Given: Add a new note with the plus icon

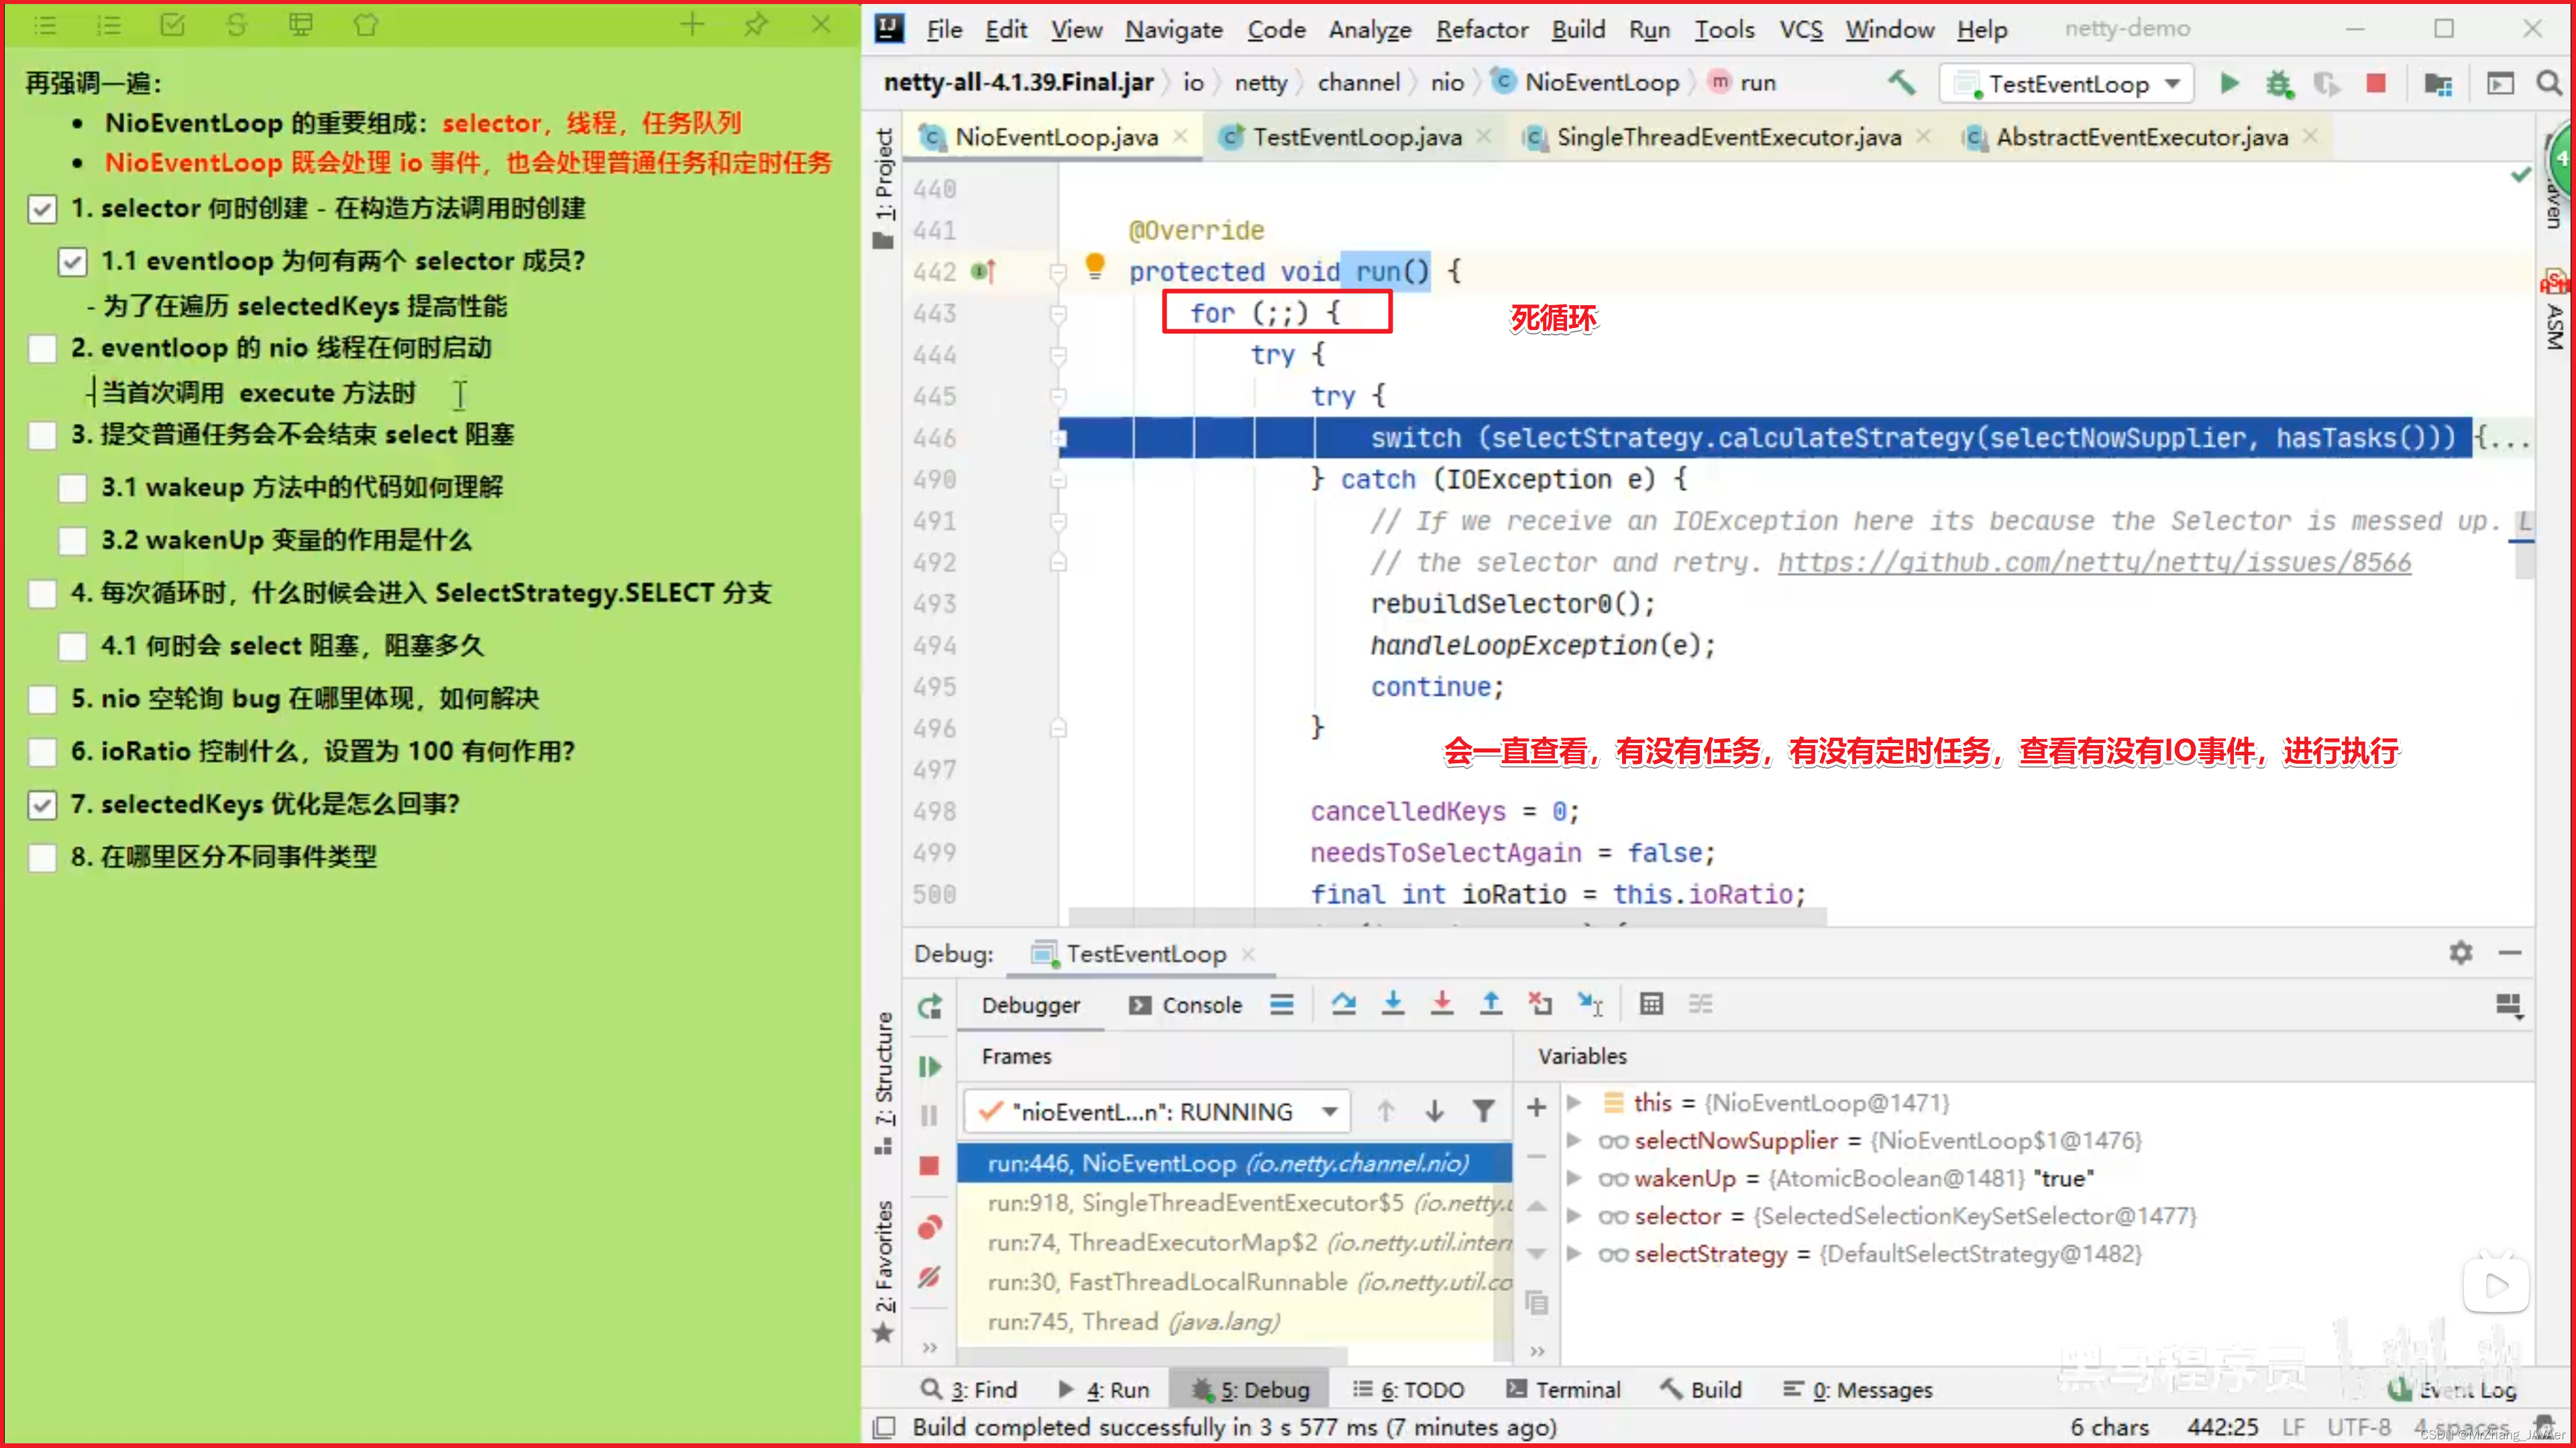Looking at the screenshot, I should (x=692, y=24).
